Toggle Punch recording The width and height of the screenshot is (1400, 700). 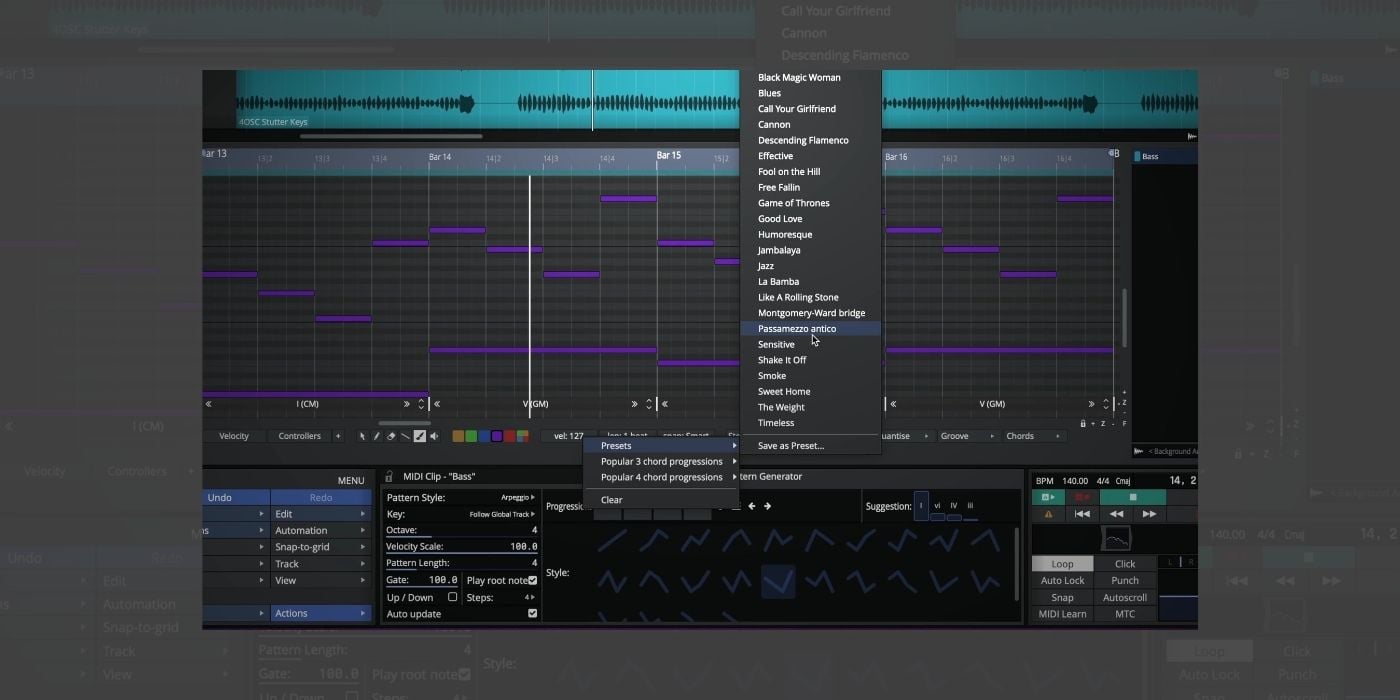(1125, 580)
